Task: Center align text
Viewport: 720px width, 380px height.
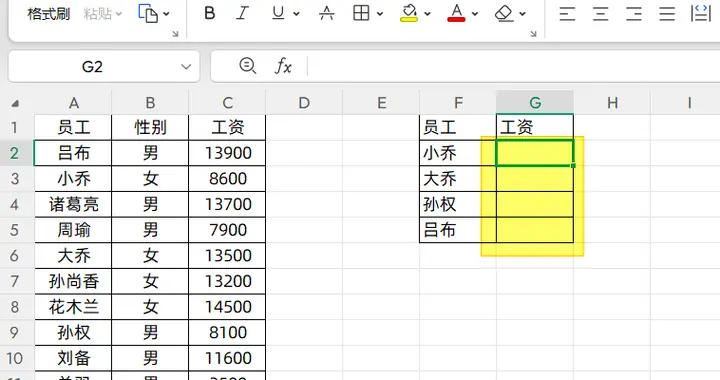Action: click(601, 14)
